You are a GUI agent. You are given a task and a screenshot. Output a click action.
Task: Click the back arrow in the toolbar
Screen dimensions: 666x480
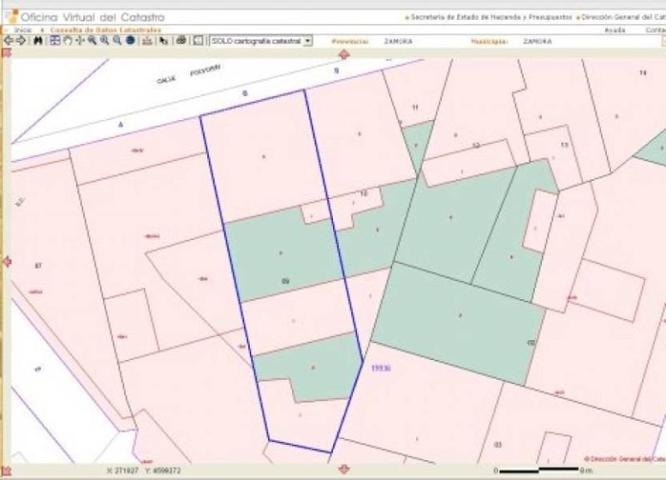[8, 41]
